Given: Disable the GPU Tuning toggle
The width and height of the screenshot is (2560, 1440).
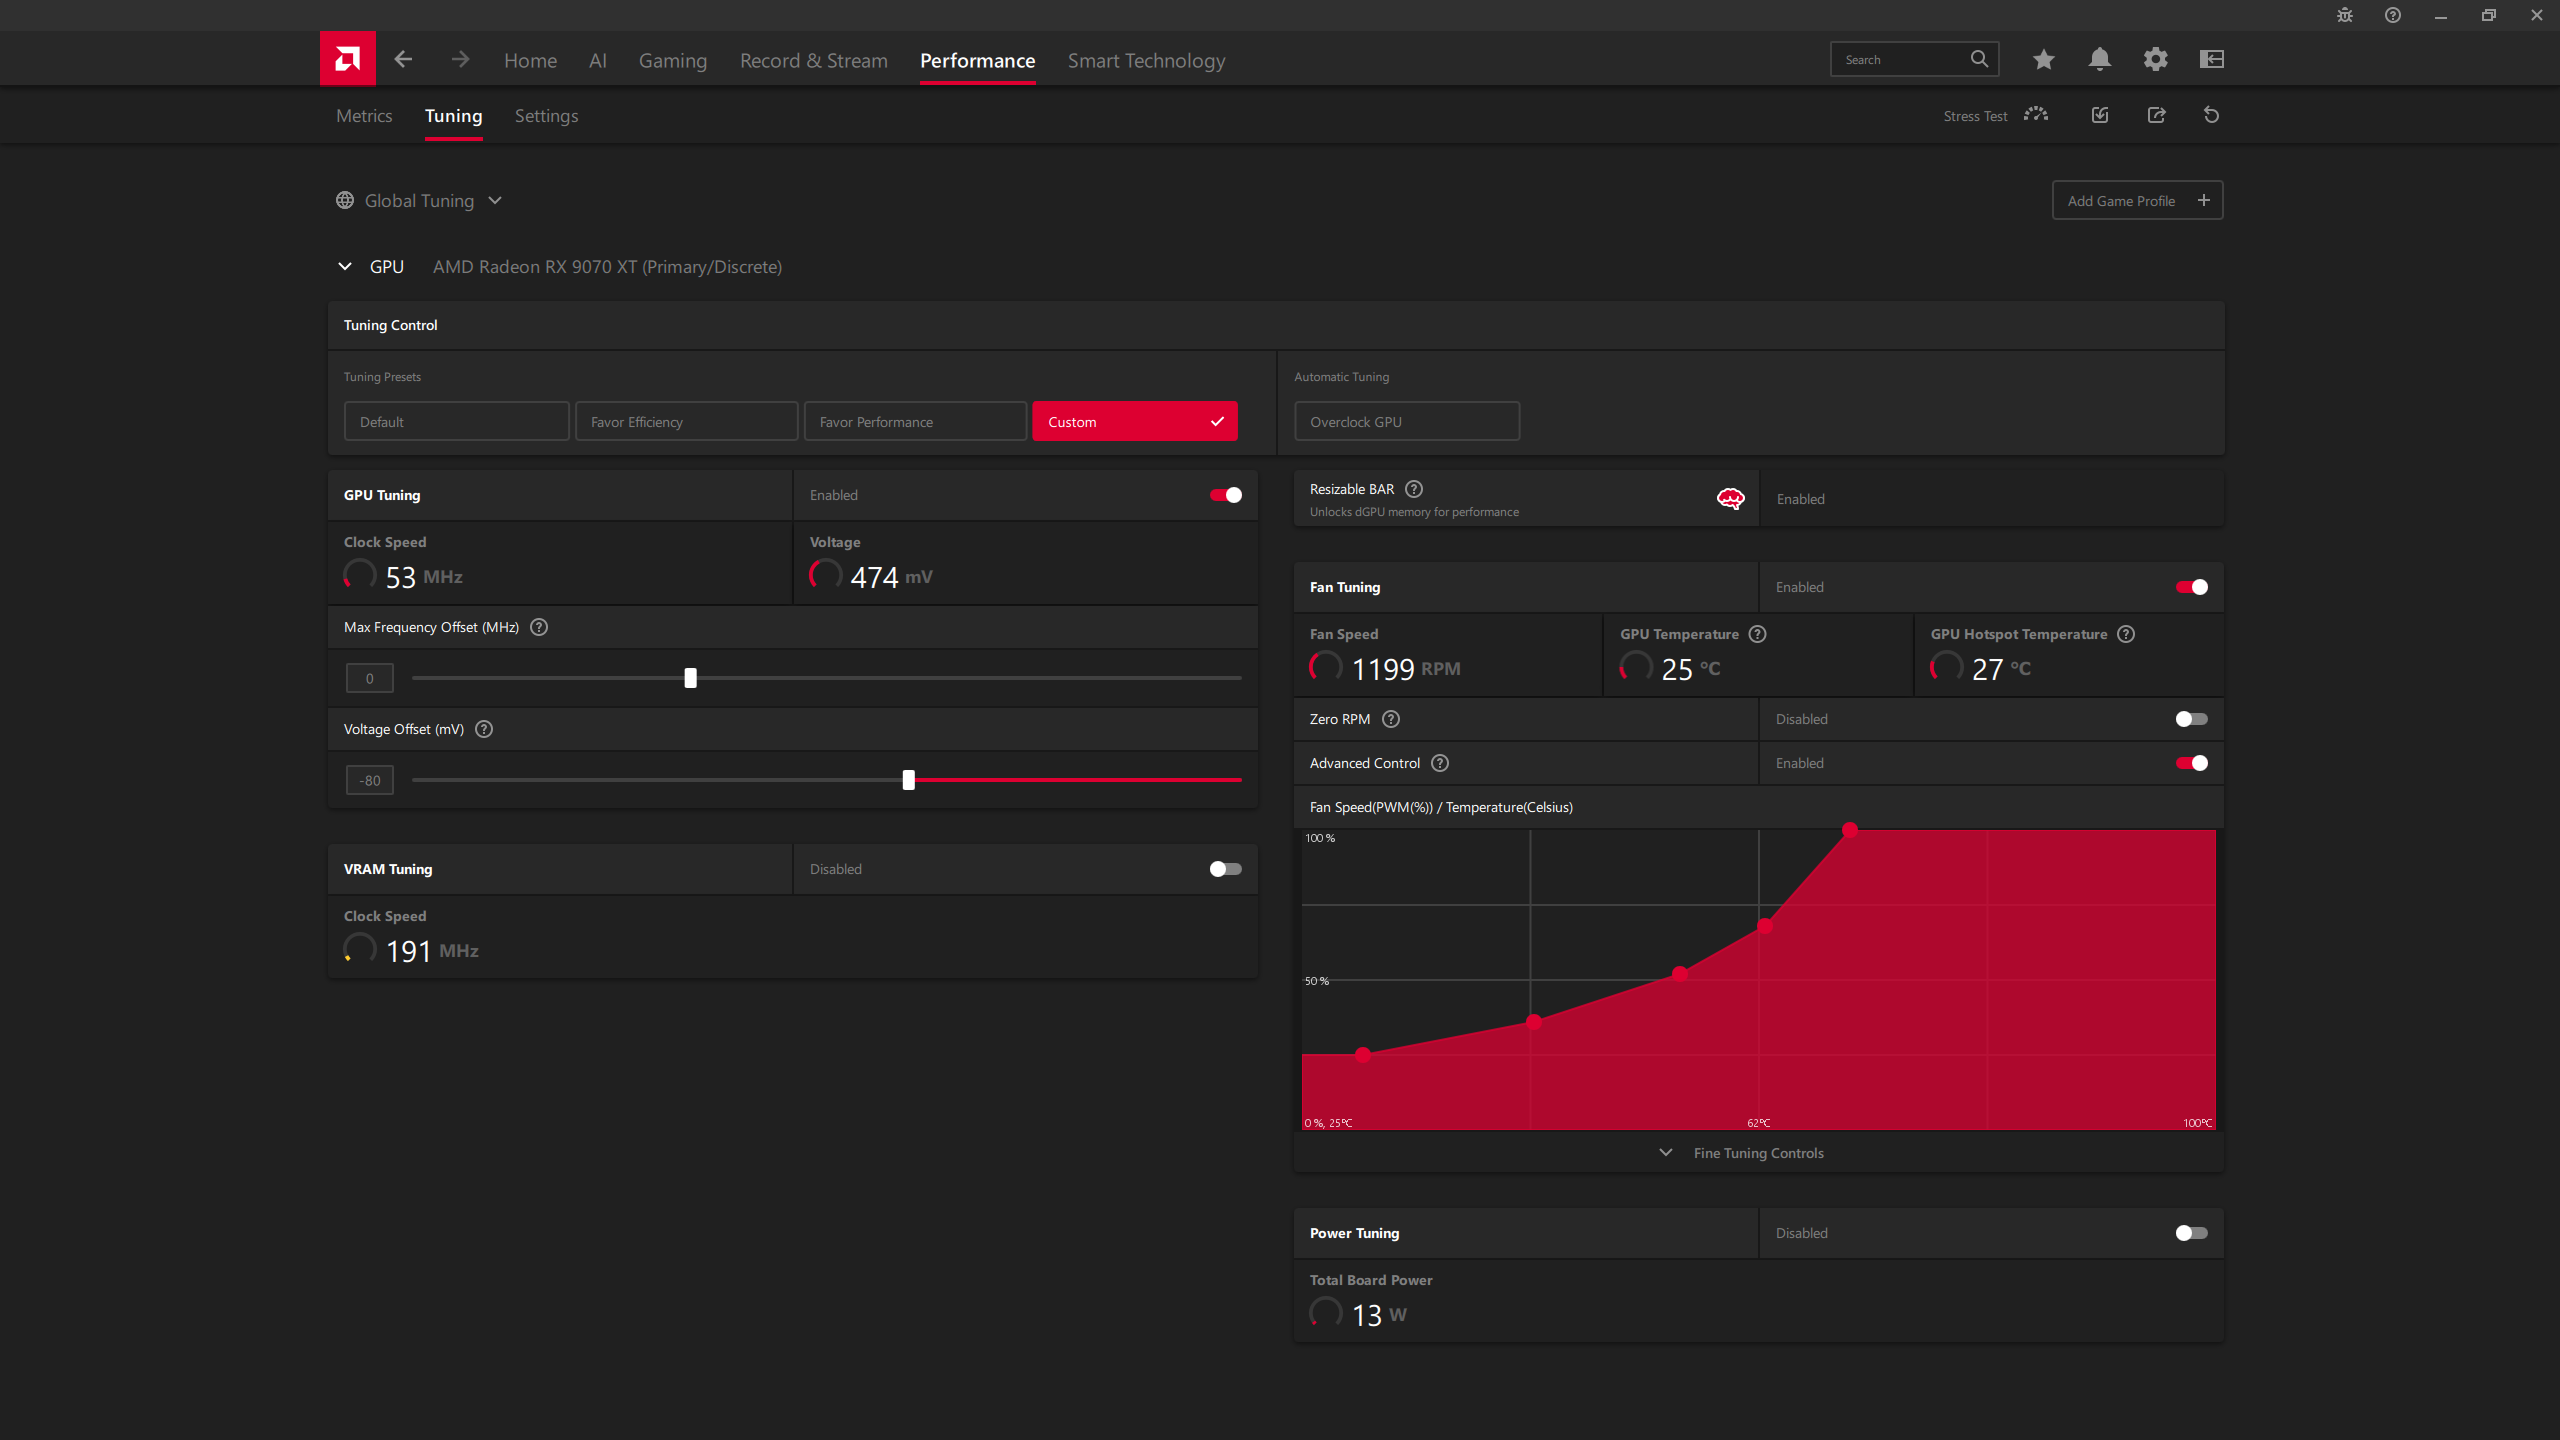Looking at the screenshot, I should click(1225, 495).
